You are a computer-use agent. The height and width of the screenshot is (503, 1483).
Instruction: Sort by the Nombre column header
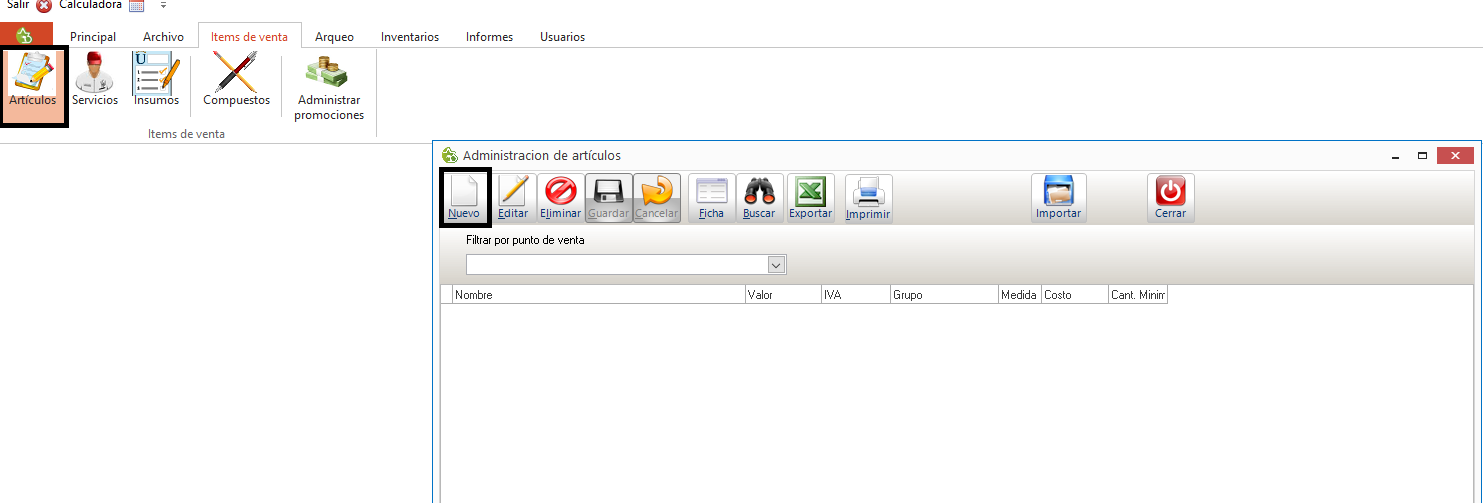click(598, 296)
